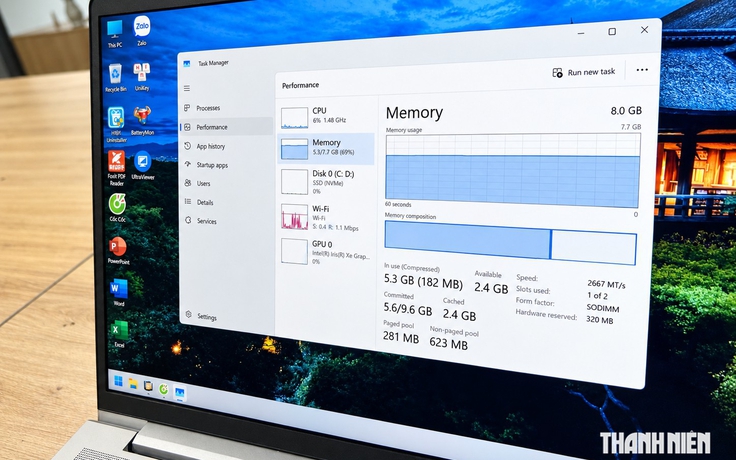Screen dimensions: 736x460
Task: Open File Explorer from the taskbar
Action: coord(133,384)
